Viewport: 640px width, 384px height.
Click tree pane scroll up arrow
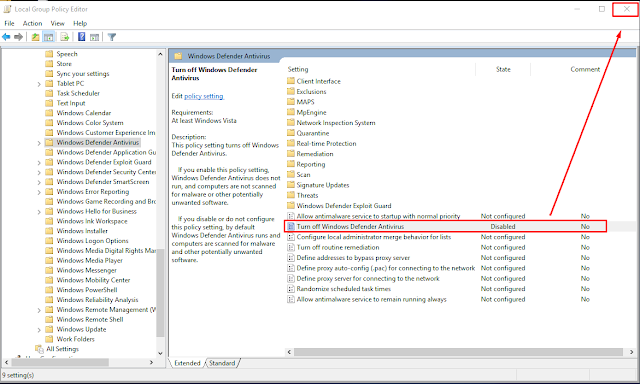point(160,54)
